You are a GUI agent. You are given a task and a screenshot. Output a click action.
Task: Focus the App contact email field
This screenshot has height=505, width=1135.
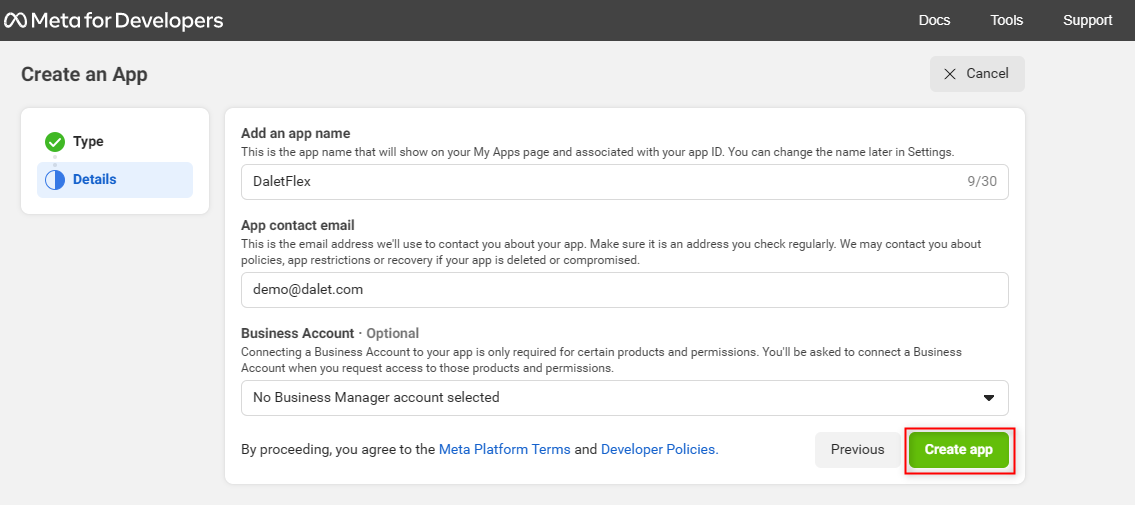(625, 289)
